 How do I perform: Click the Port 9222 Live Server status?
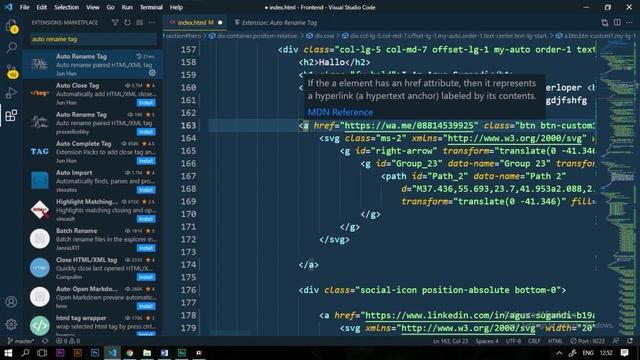pos(588,341)
